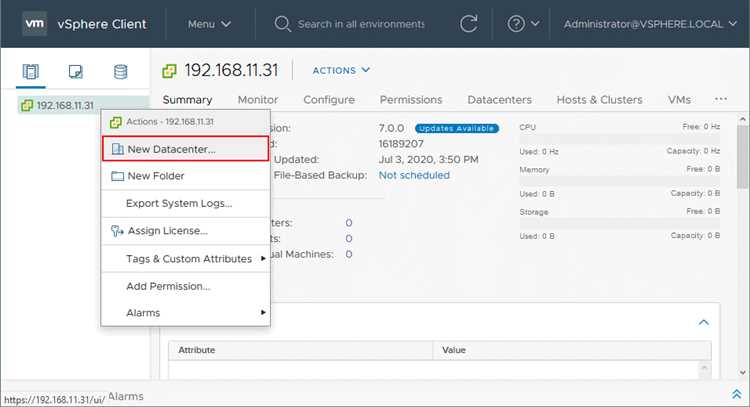The image size is (750, 407).
Task: Click the clusters count 0 link
Action: click(349, 223)
